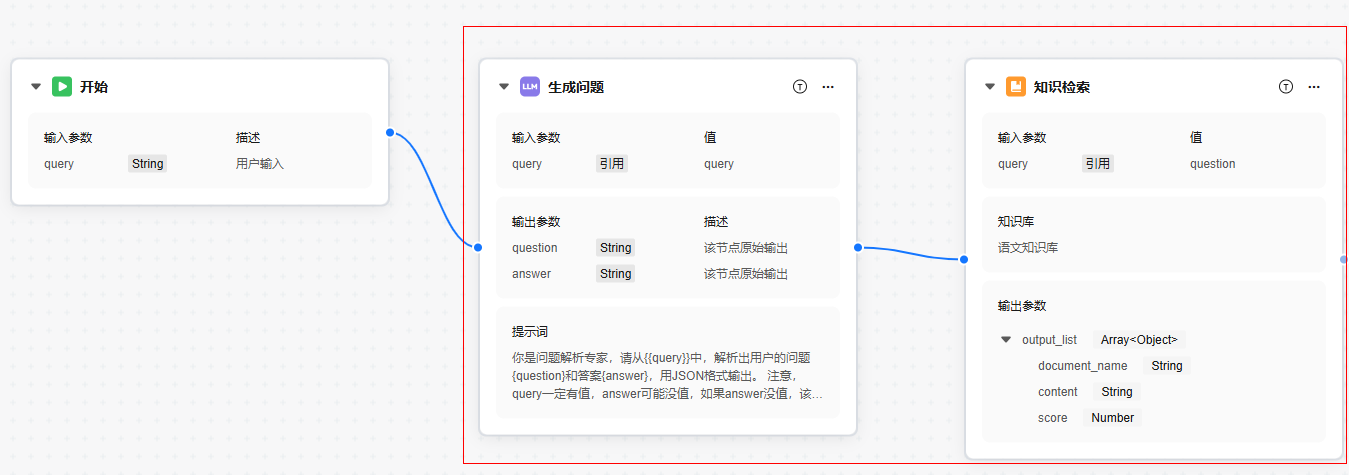Image resolution: width=1349 pixels, height=475 pixels.
Task: Click the T icon on 知识检索 node
Action: (1285, 87)
